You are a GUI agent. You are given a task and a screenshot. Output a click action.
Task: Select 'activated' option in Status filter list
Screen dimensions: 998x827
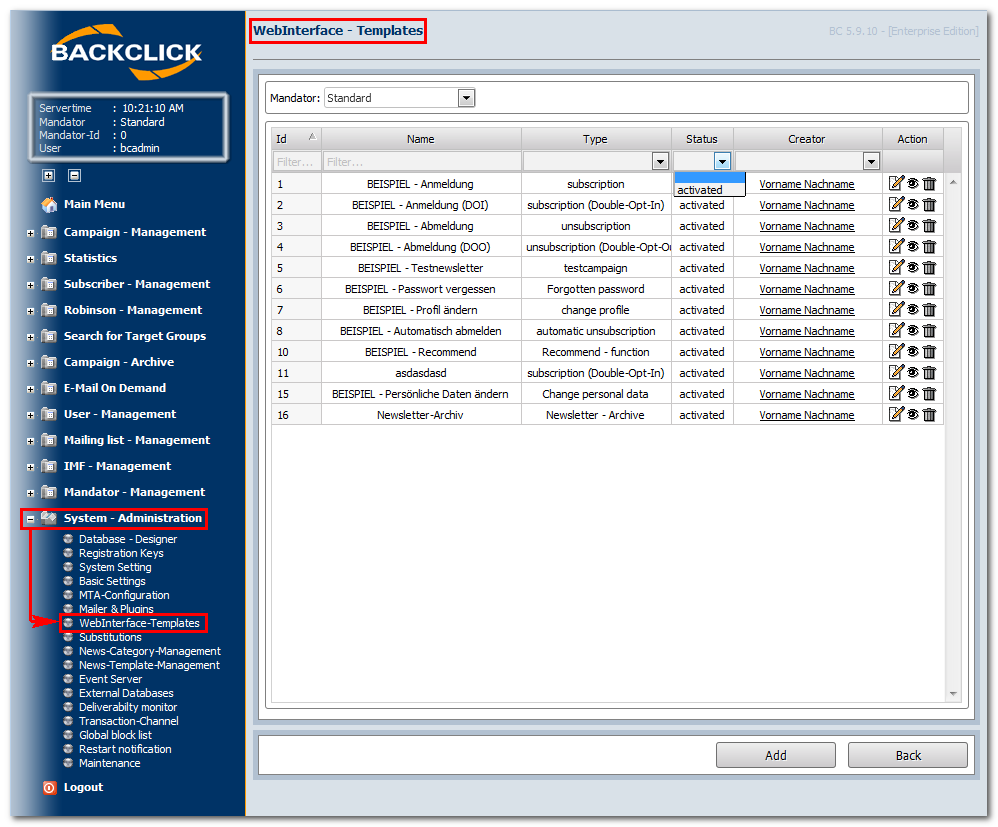[709, 190]
